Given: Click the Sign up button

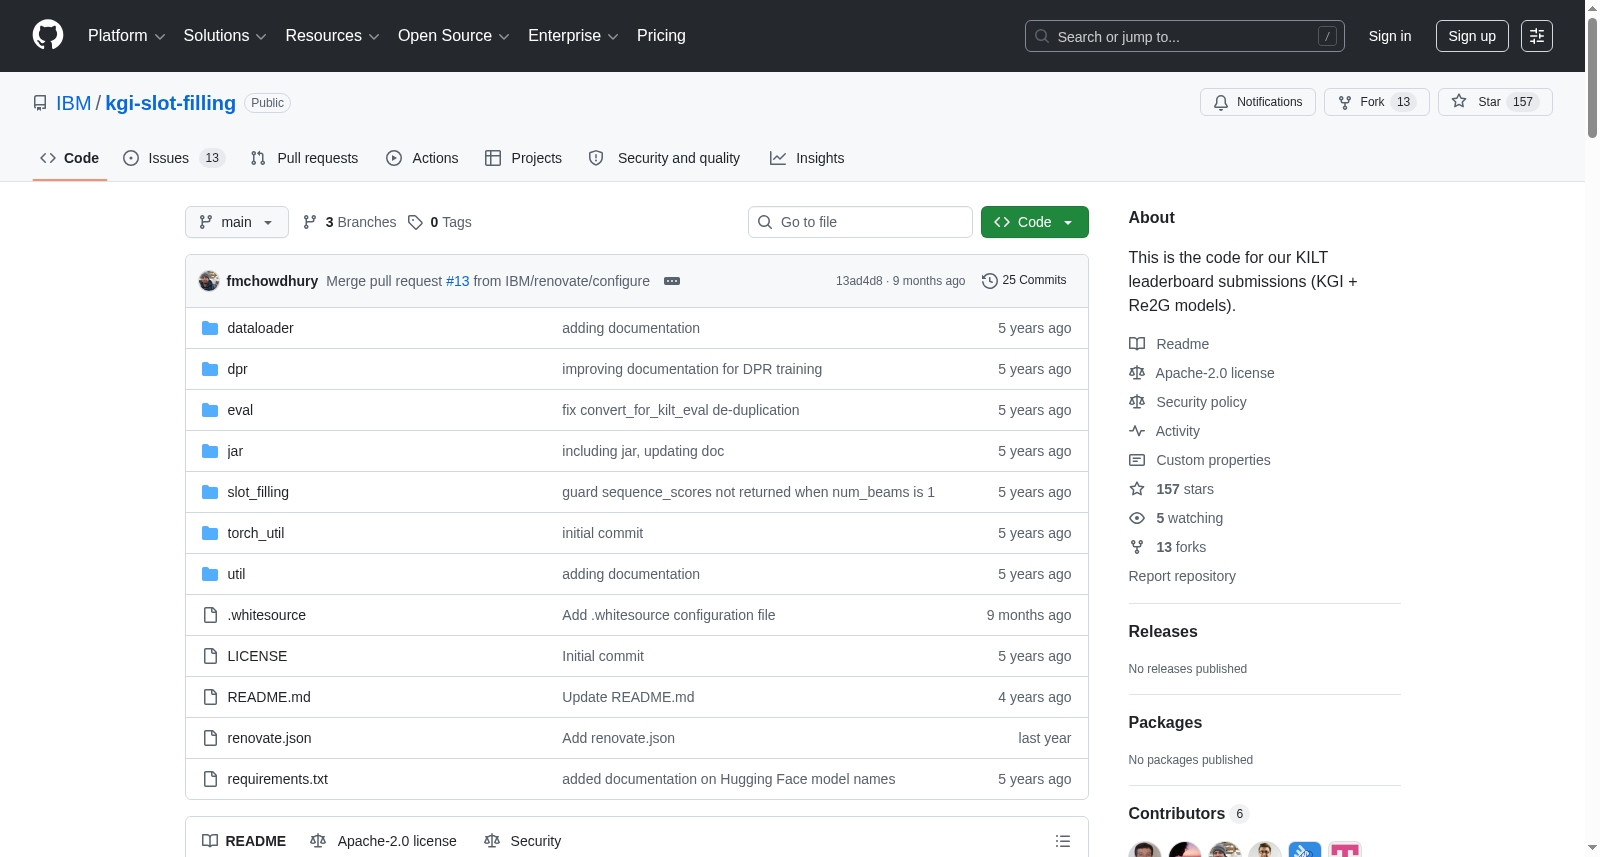Looking at the screenshot, I should tap(1472, 36).
